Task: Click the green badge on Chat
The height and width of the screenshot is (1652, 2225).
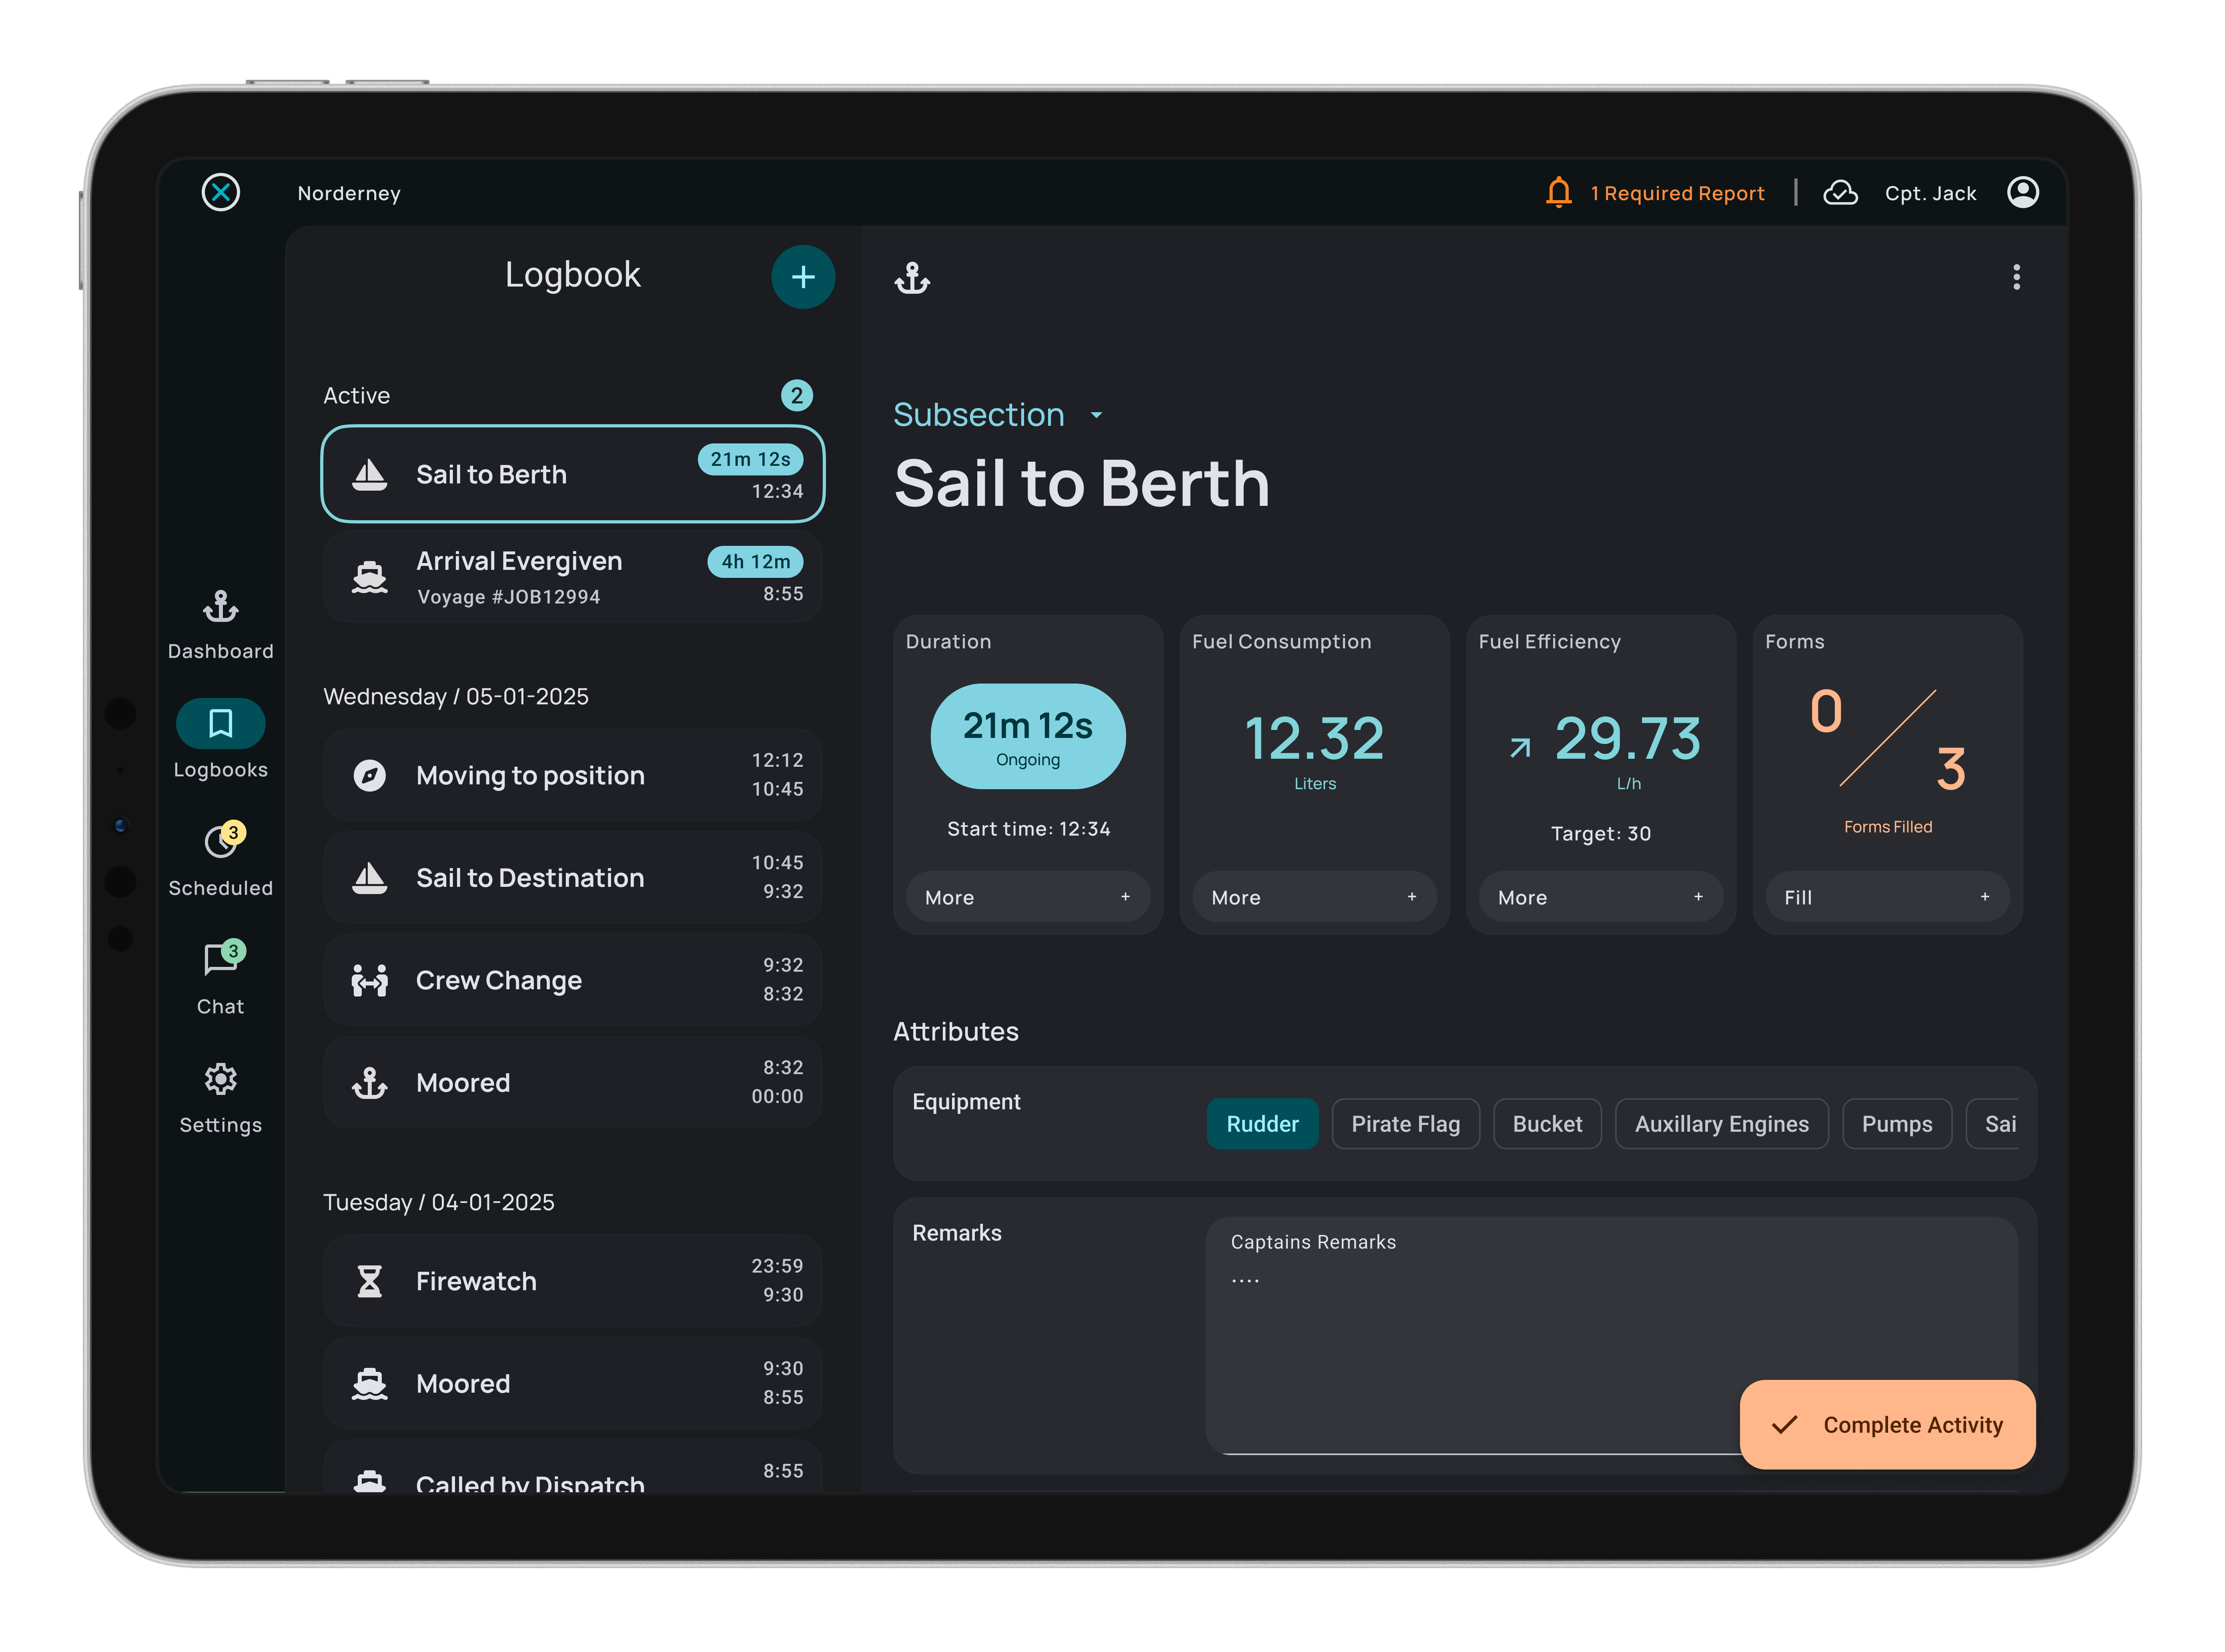Action: [x=233, y=951]
